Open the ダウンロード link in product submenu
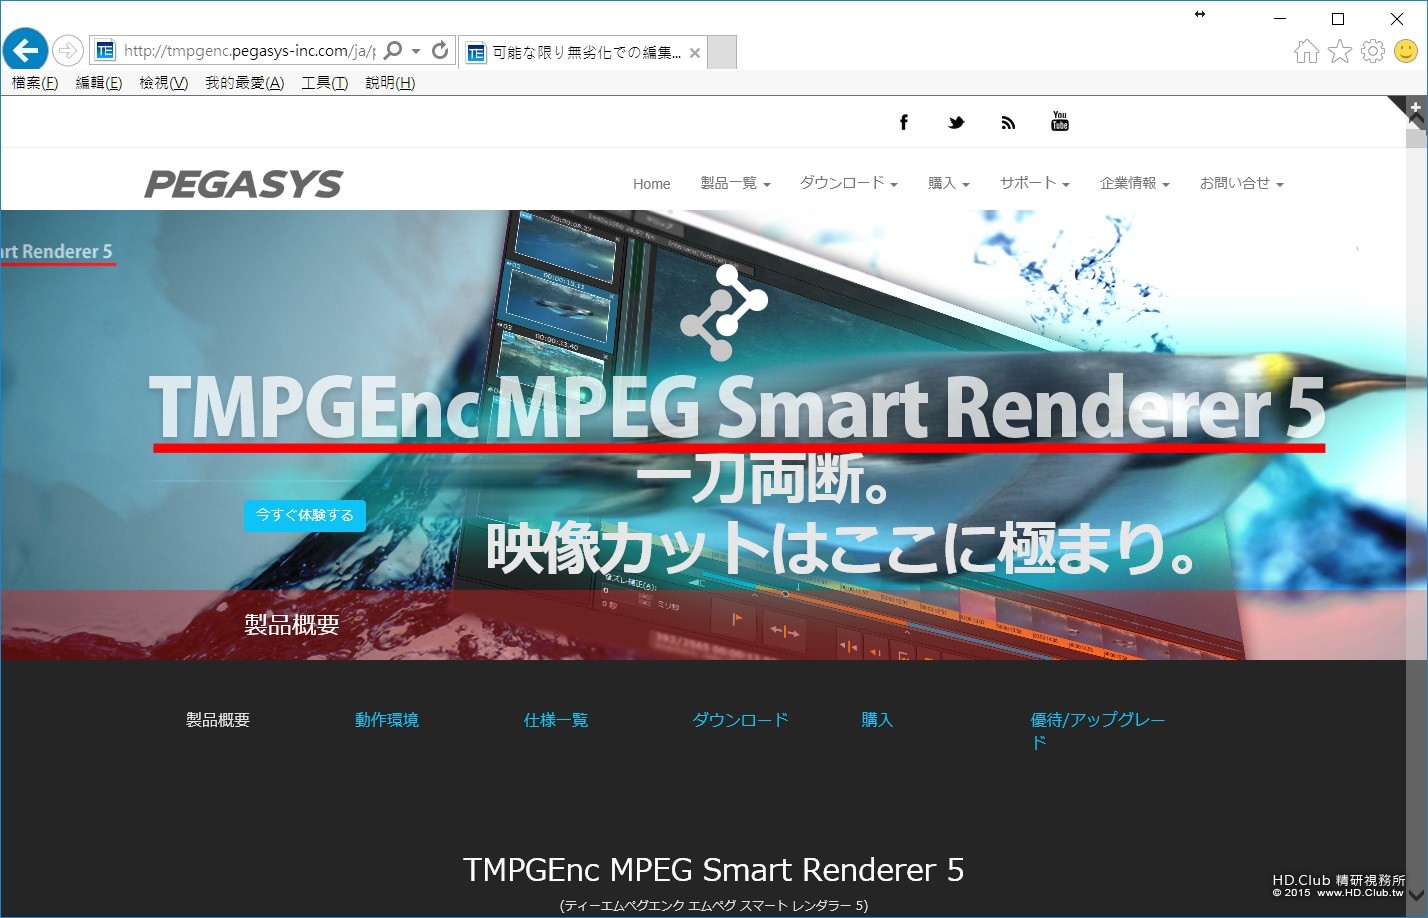Screen dimensions: 1428x918 tap(741, 720)
